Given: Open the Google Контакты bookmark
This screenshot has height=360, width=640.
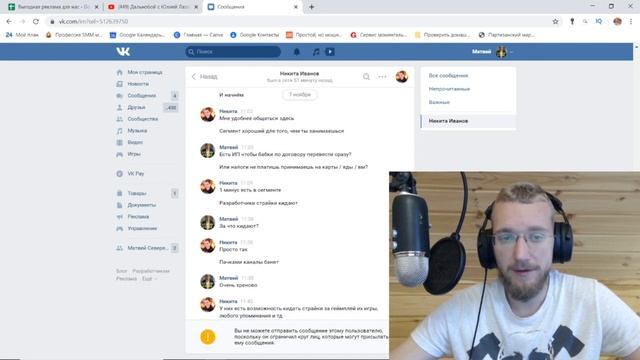Looking at the screenshot, I should [255, 35].
